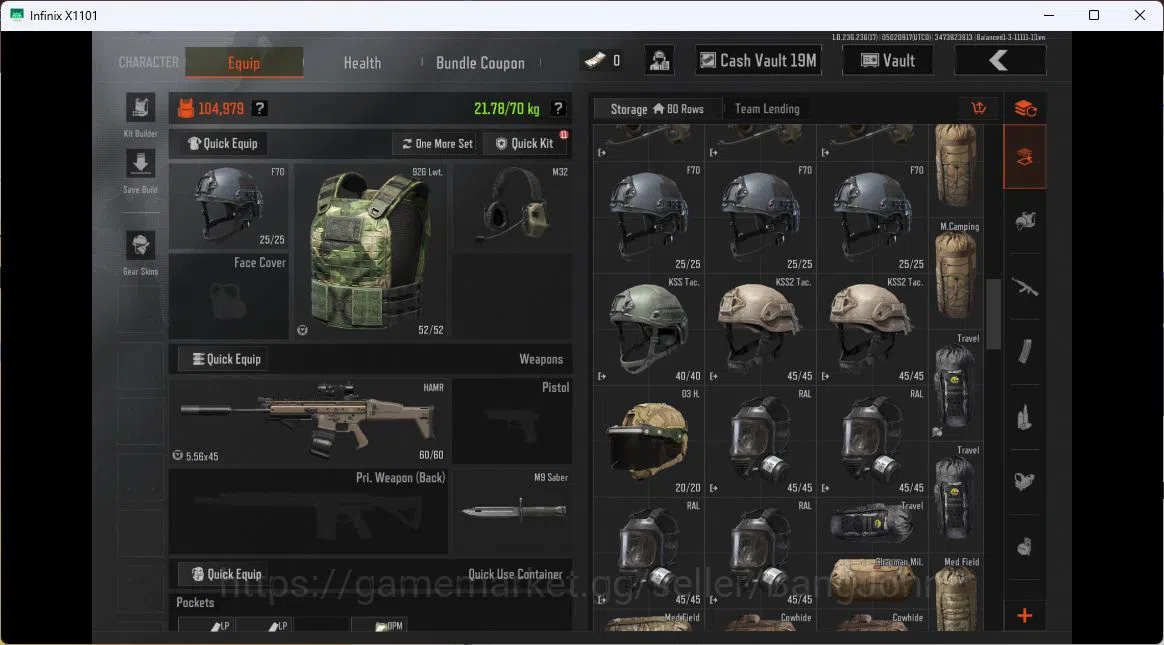This screenshot has width=1164, height=645.
Task: Filter storage by weapon attachments icon
Action: coord(1025,482)
